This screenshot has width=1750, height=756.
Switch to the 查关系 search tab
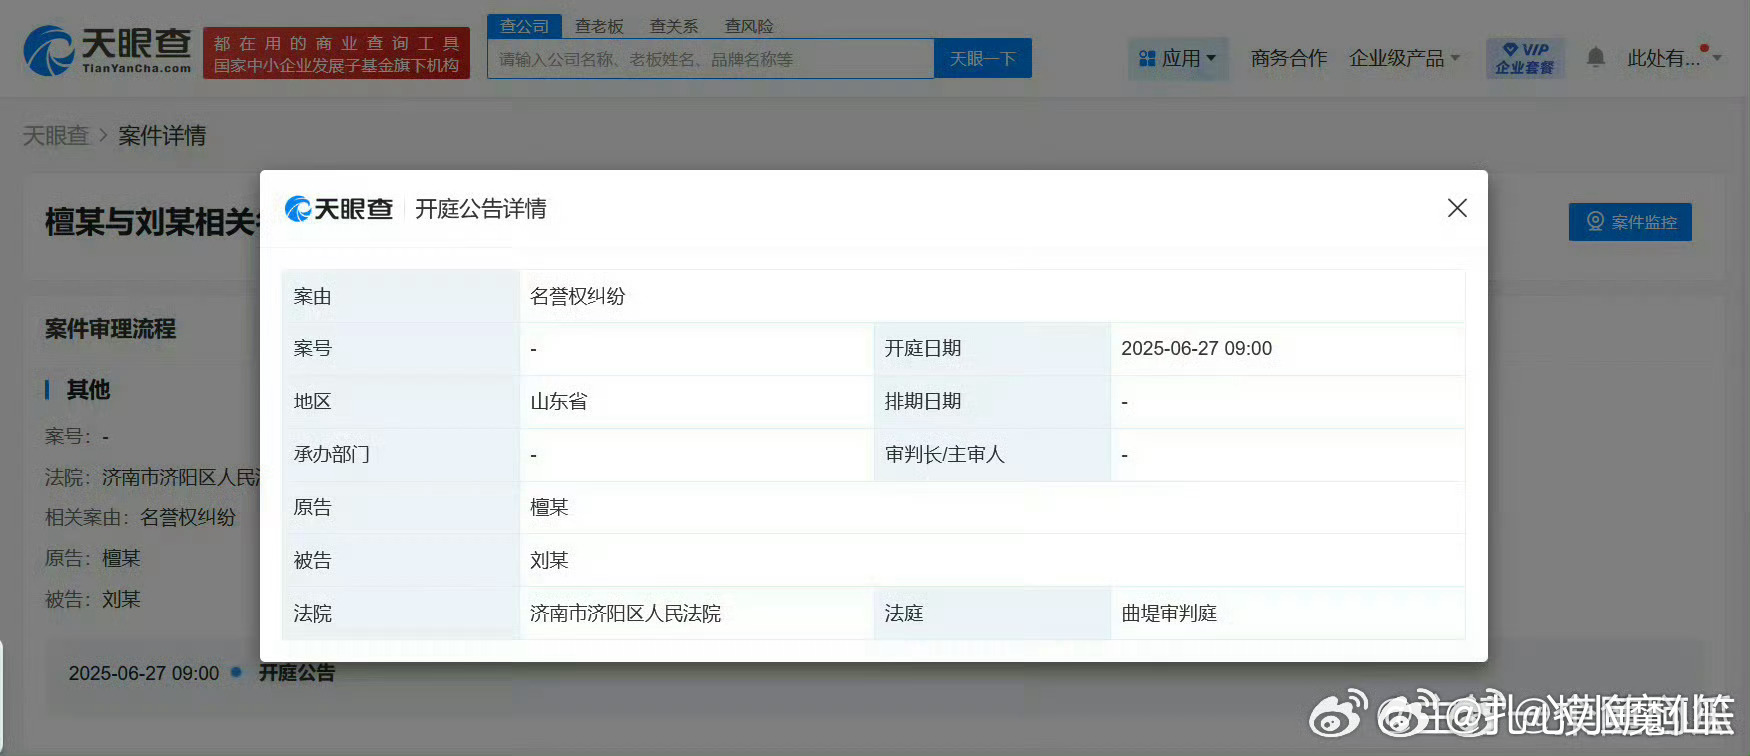coord(674,26)
